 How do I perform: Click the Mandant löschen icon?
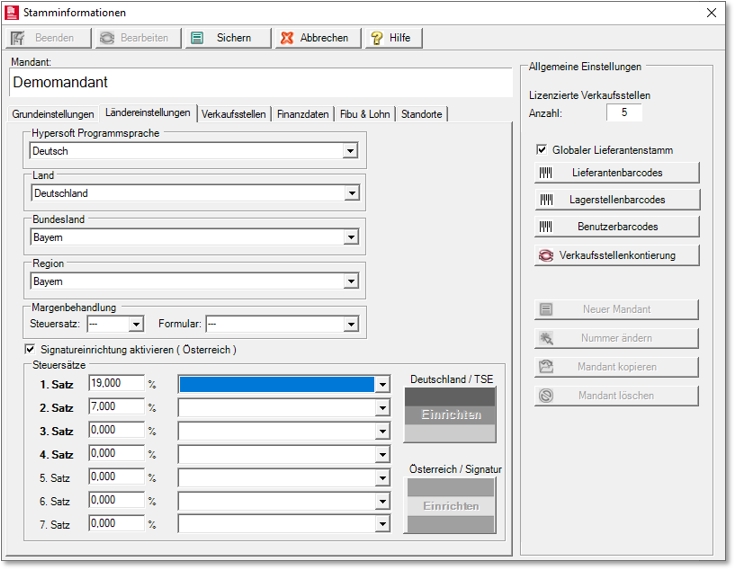[x=546, y=396]
